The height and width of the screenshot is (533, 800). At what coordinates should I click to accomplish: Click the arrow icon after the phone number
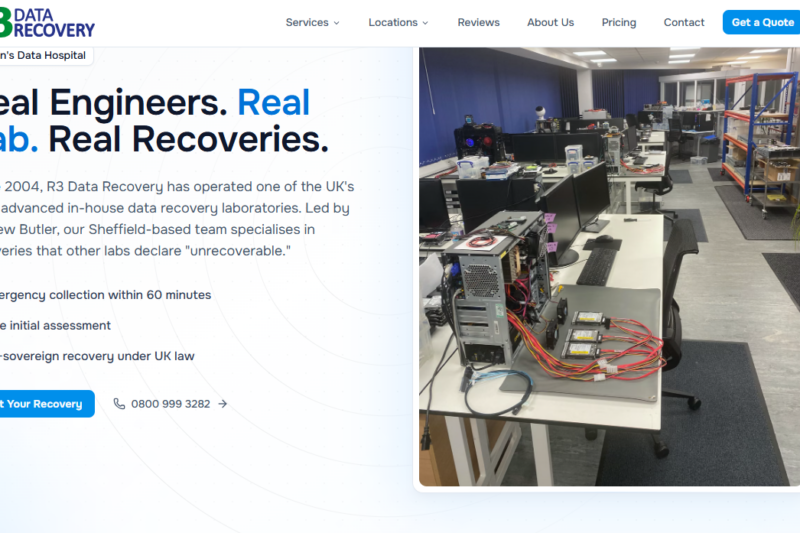tap(222, 404)
